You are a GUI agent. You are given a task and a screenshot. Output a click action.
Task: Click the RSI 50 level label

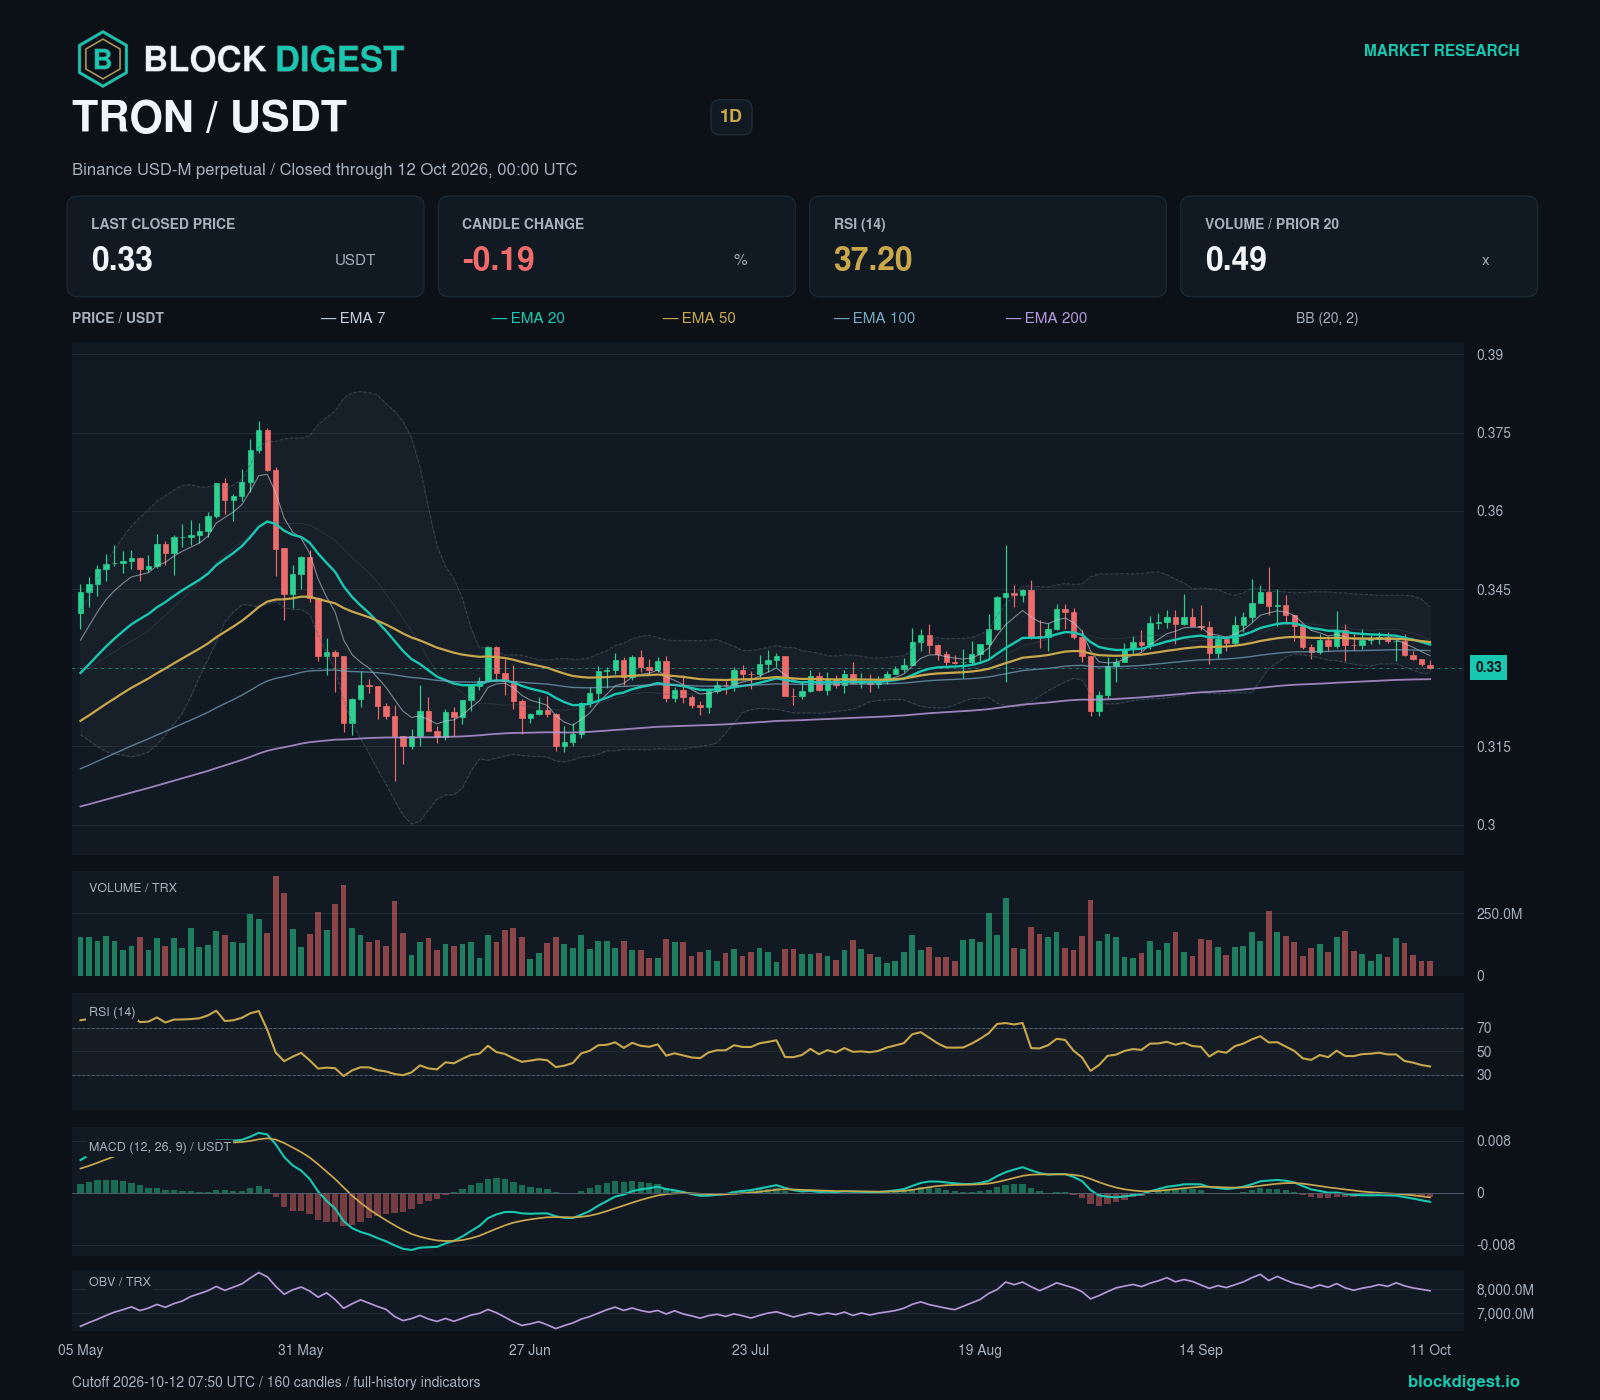tap(1484, 1052)
